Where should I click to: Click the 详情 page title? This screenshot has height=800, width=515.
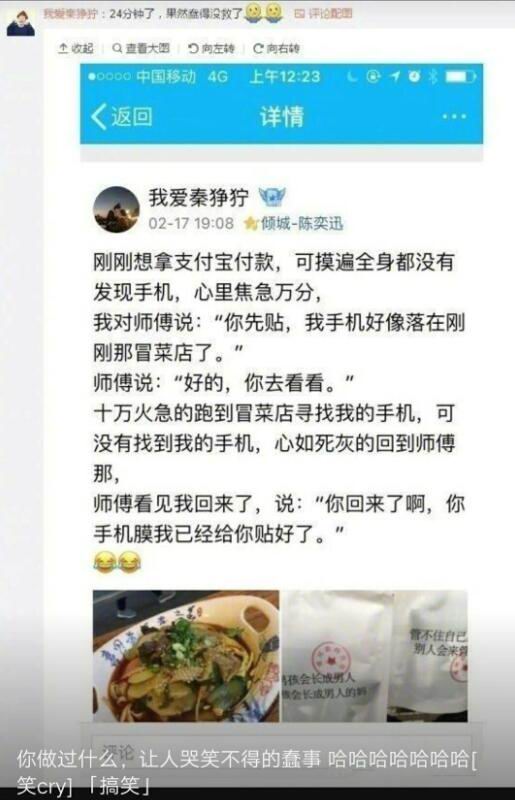tap(282, 116)
